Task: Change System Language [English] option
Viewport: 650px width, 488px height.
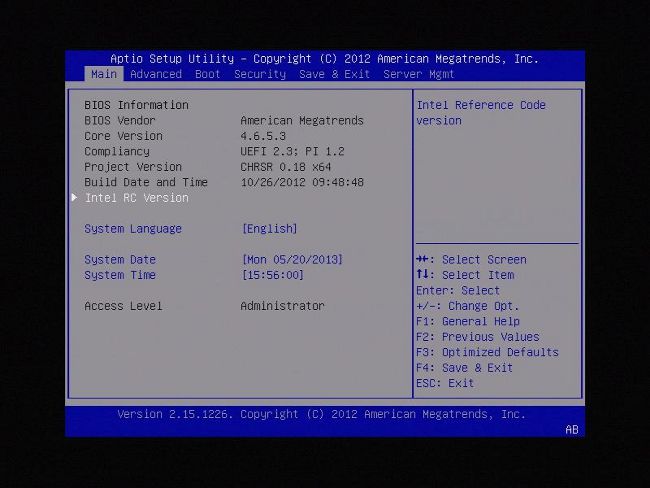Action: point(269,229)
